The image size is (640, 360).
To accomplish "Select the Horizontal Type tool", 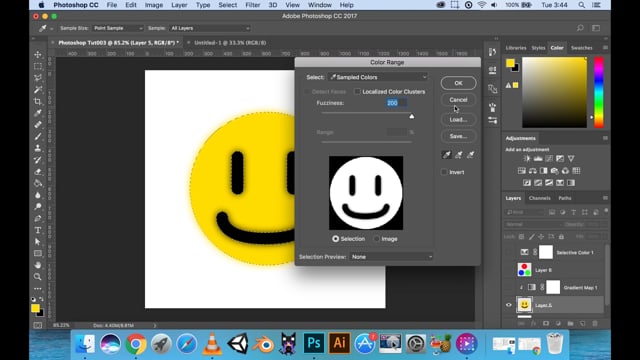I will click(x=38, y=230).
